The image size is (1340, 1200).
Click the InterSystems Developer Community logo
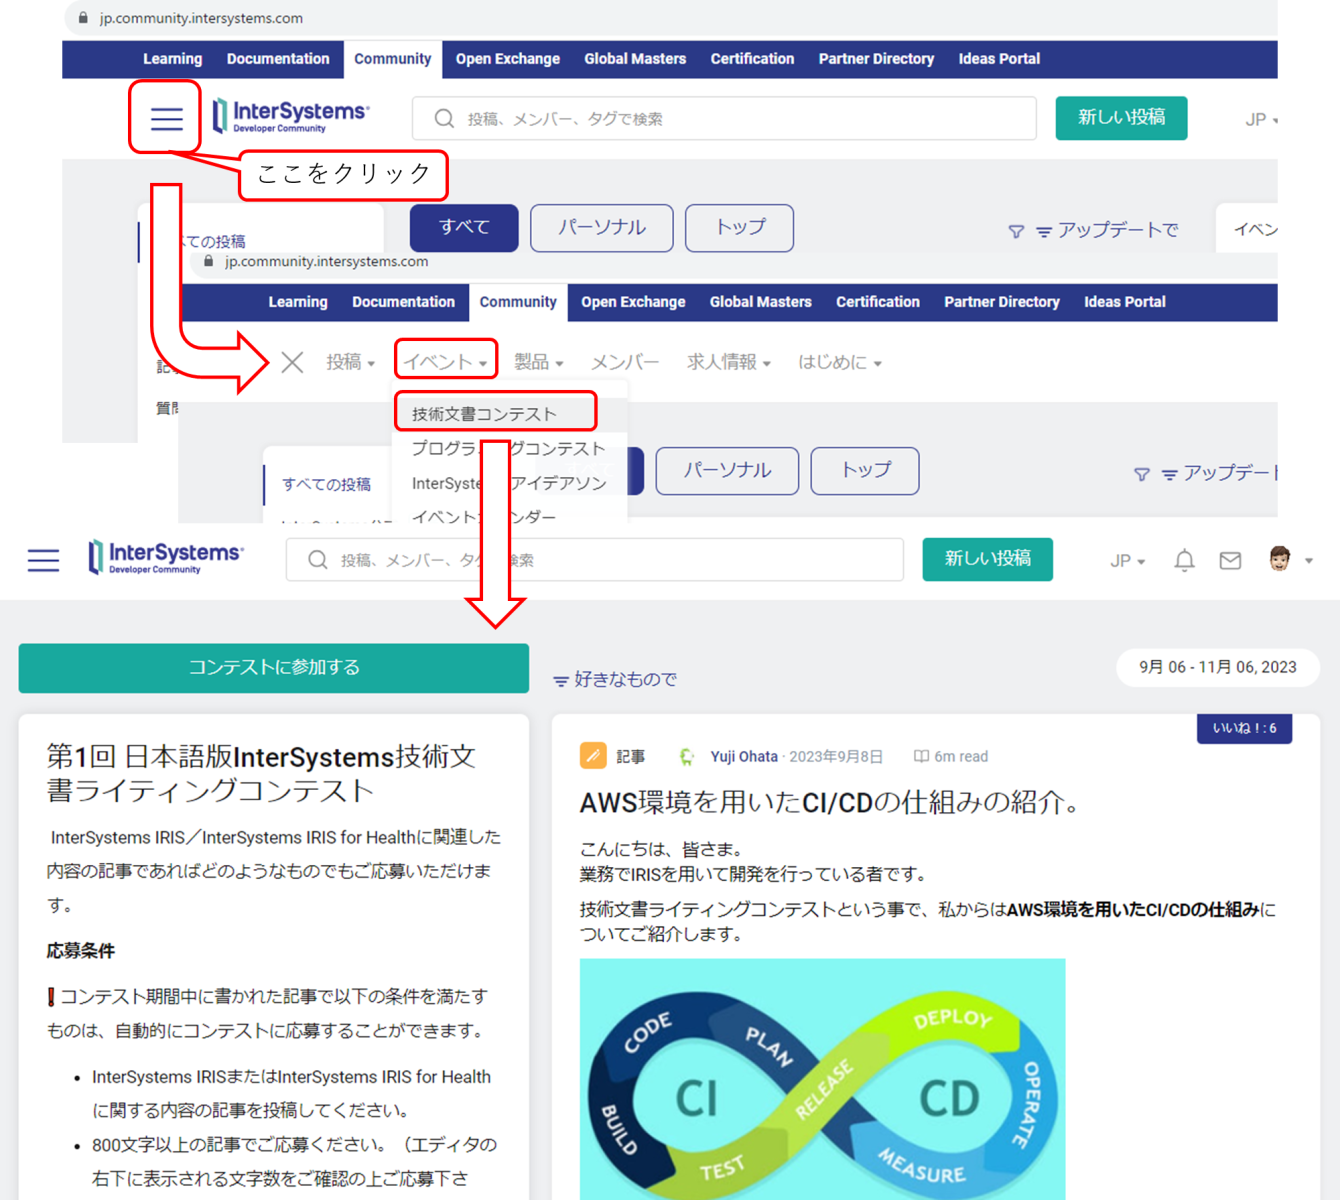[166, 557]
